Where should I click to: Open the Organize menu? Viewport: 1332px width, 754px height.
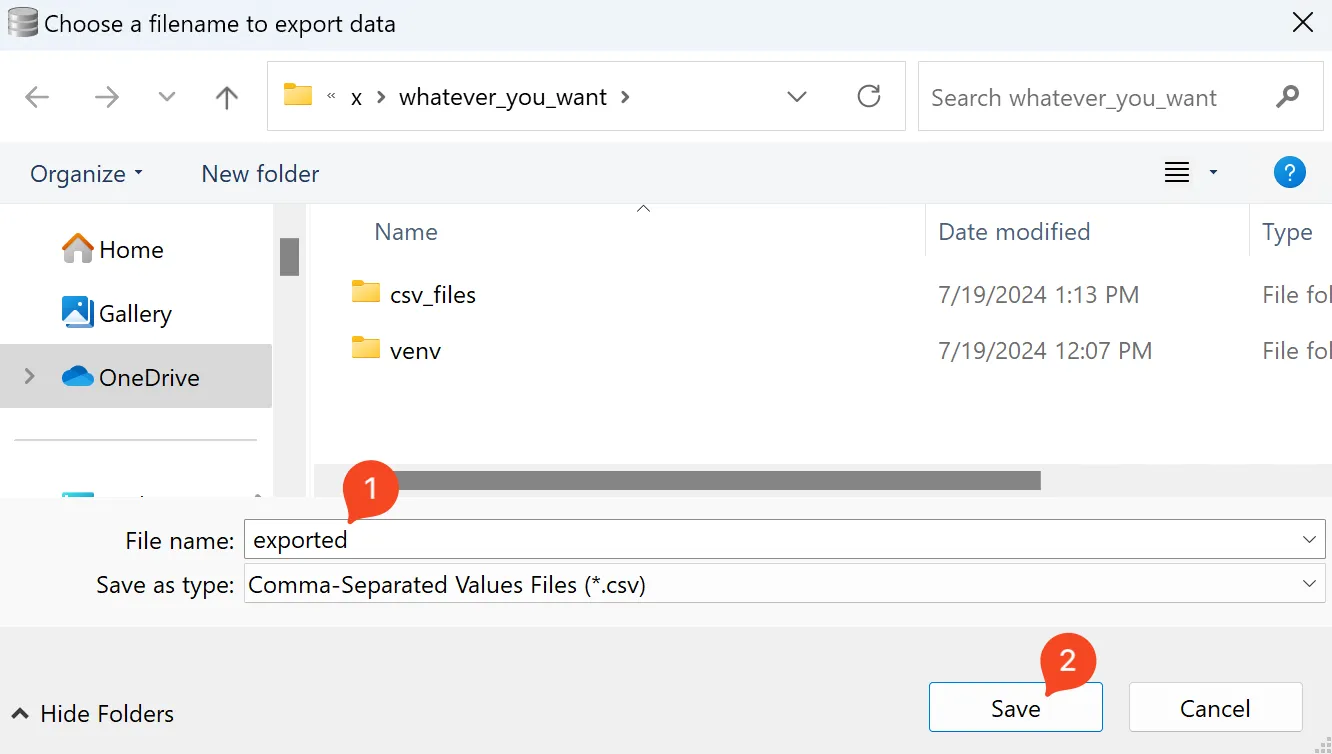coord(87,174)
